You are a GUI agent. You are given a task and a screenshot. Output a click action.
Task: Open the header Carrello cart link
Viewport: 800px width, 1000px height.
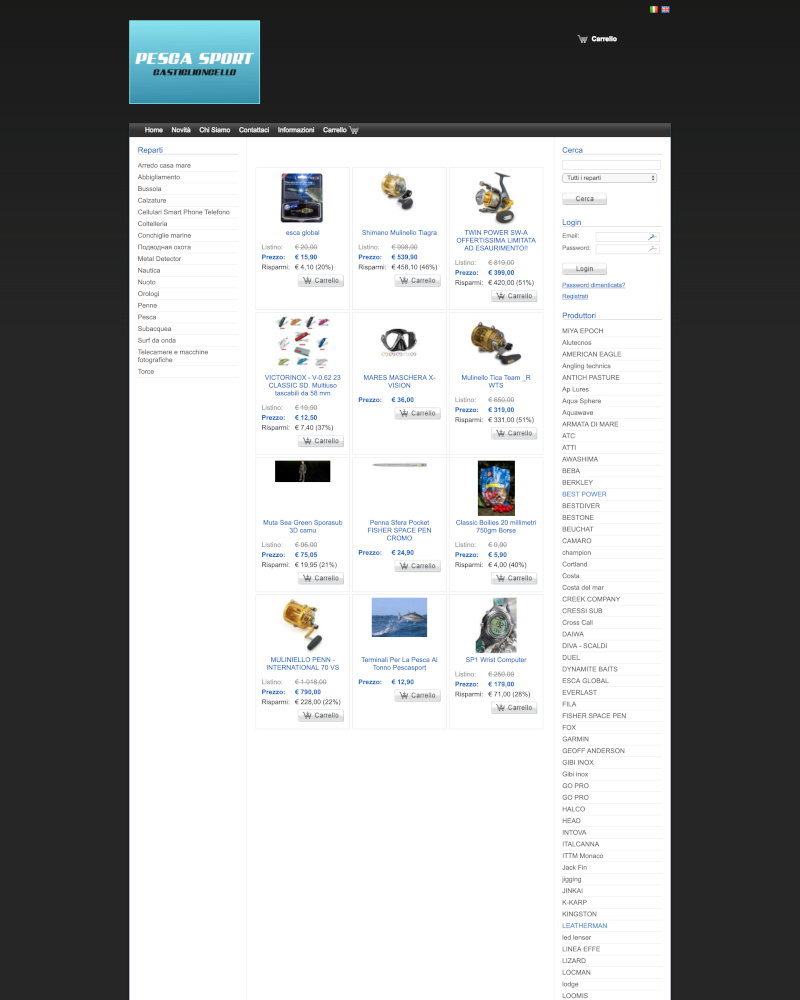[x=597, y=39]
